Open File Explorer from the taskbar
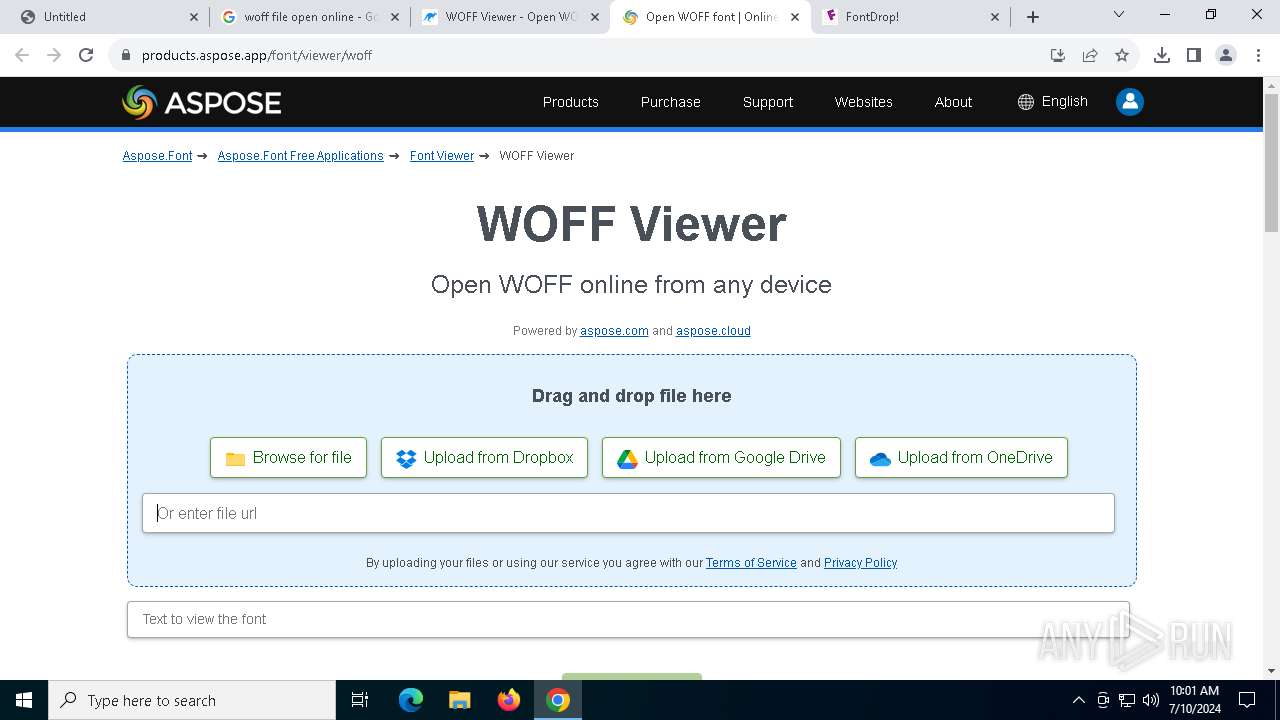The image size is (1280, 720). point(460,700)
